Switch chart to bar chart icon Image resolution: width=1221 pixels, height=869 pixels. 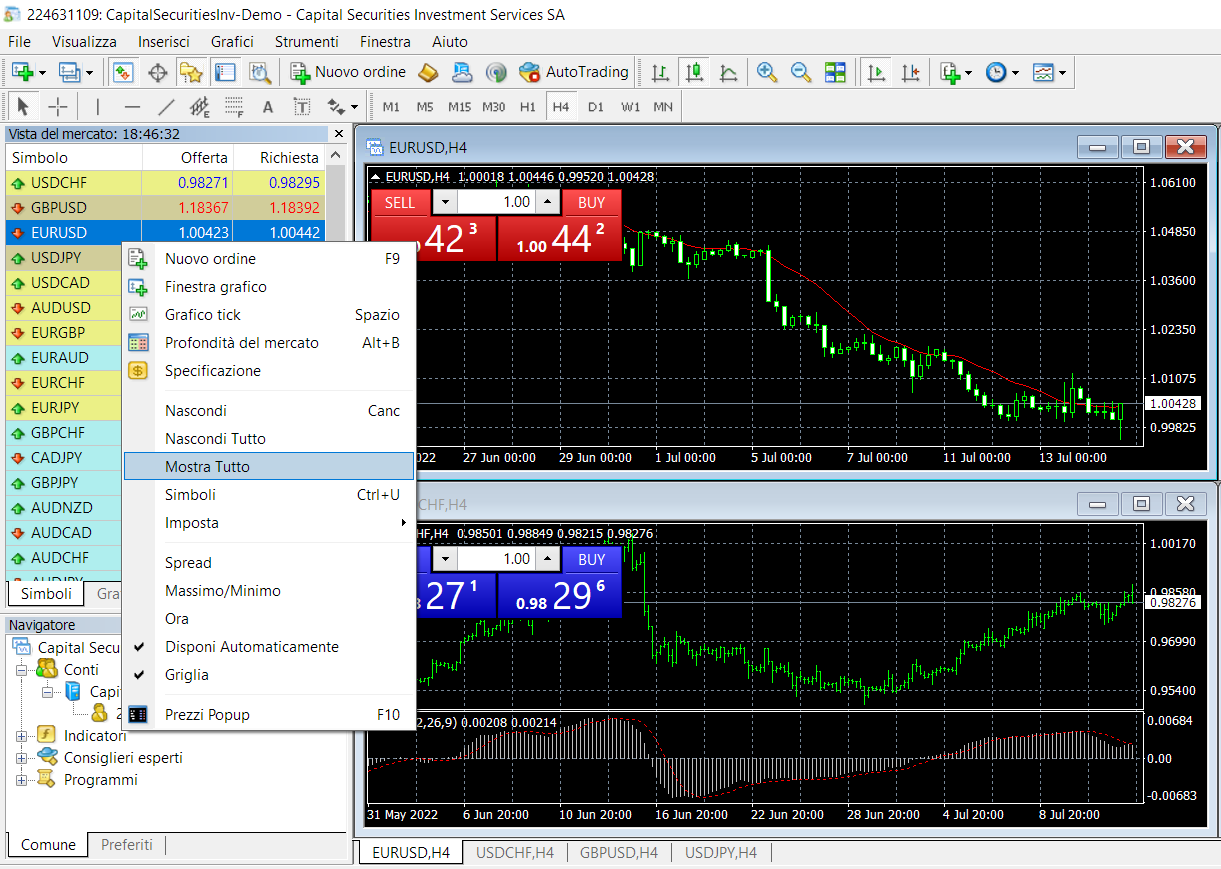point(660,72)
